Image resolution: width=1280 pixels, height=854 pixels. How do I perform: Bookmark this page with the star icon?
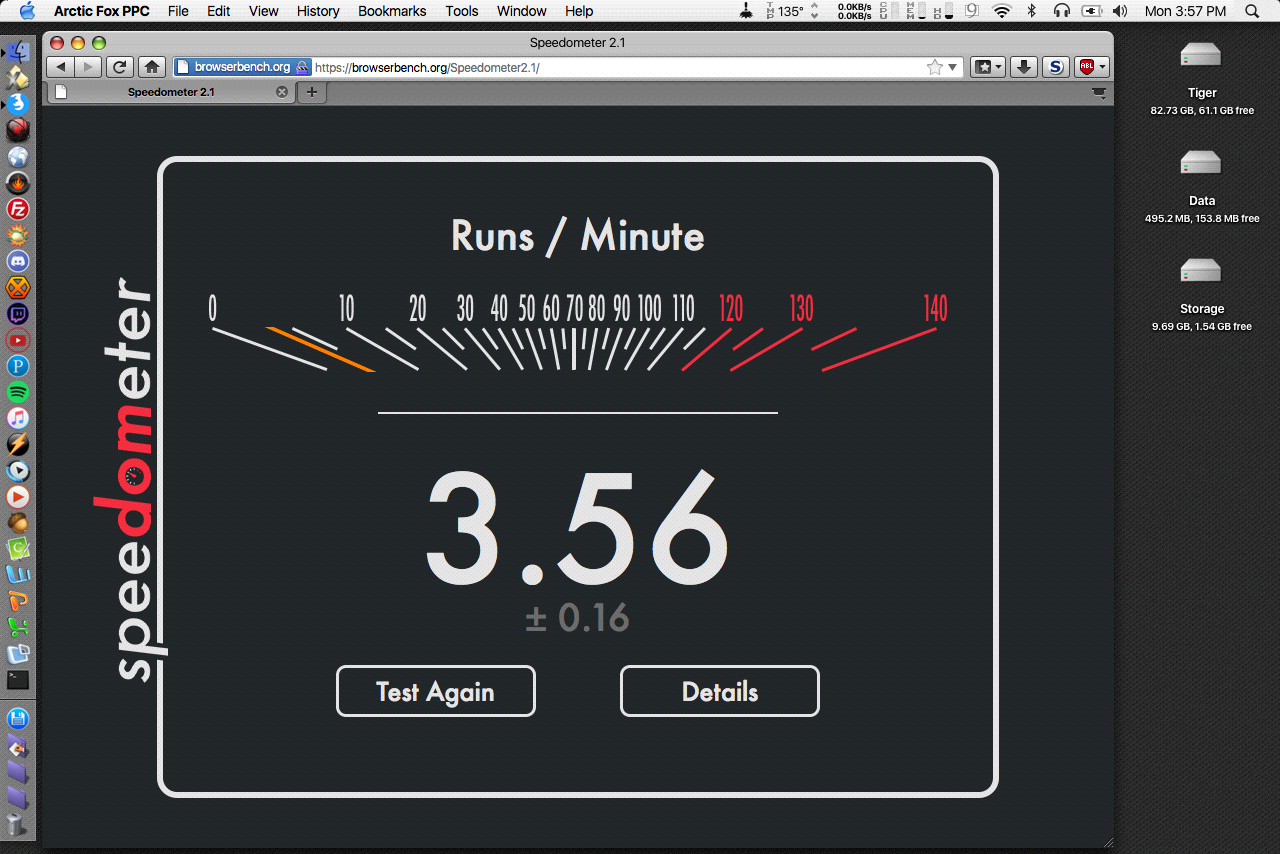[934, 67]
